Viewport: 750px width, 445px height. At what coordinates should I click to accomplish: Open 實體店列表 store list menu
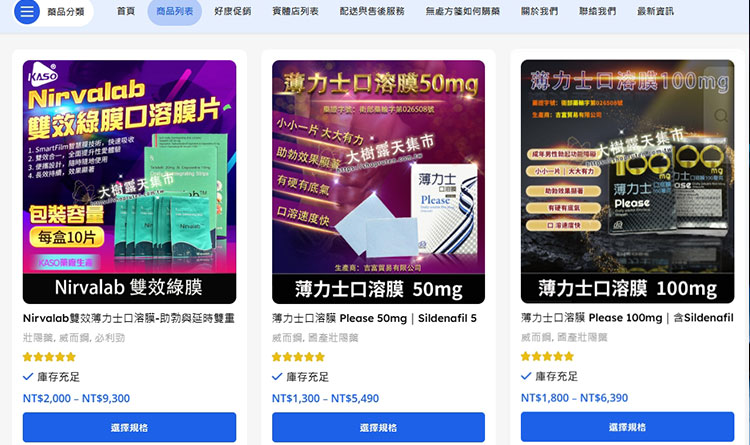pyautogui.click(x=296, y=11)
